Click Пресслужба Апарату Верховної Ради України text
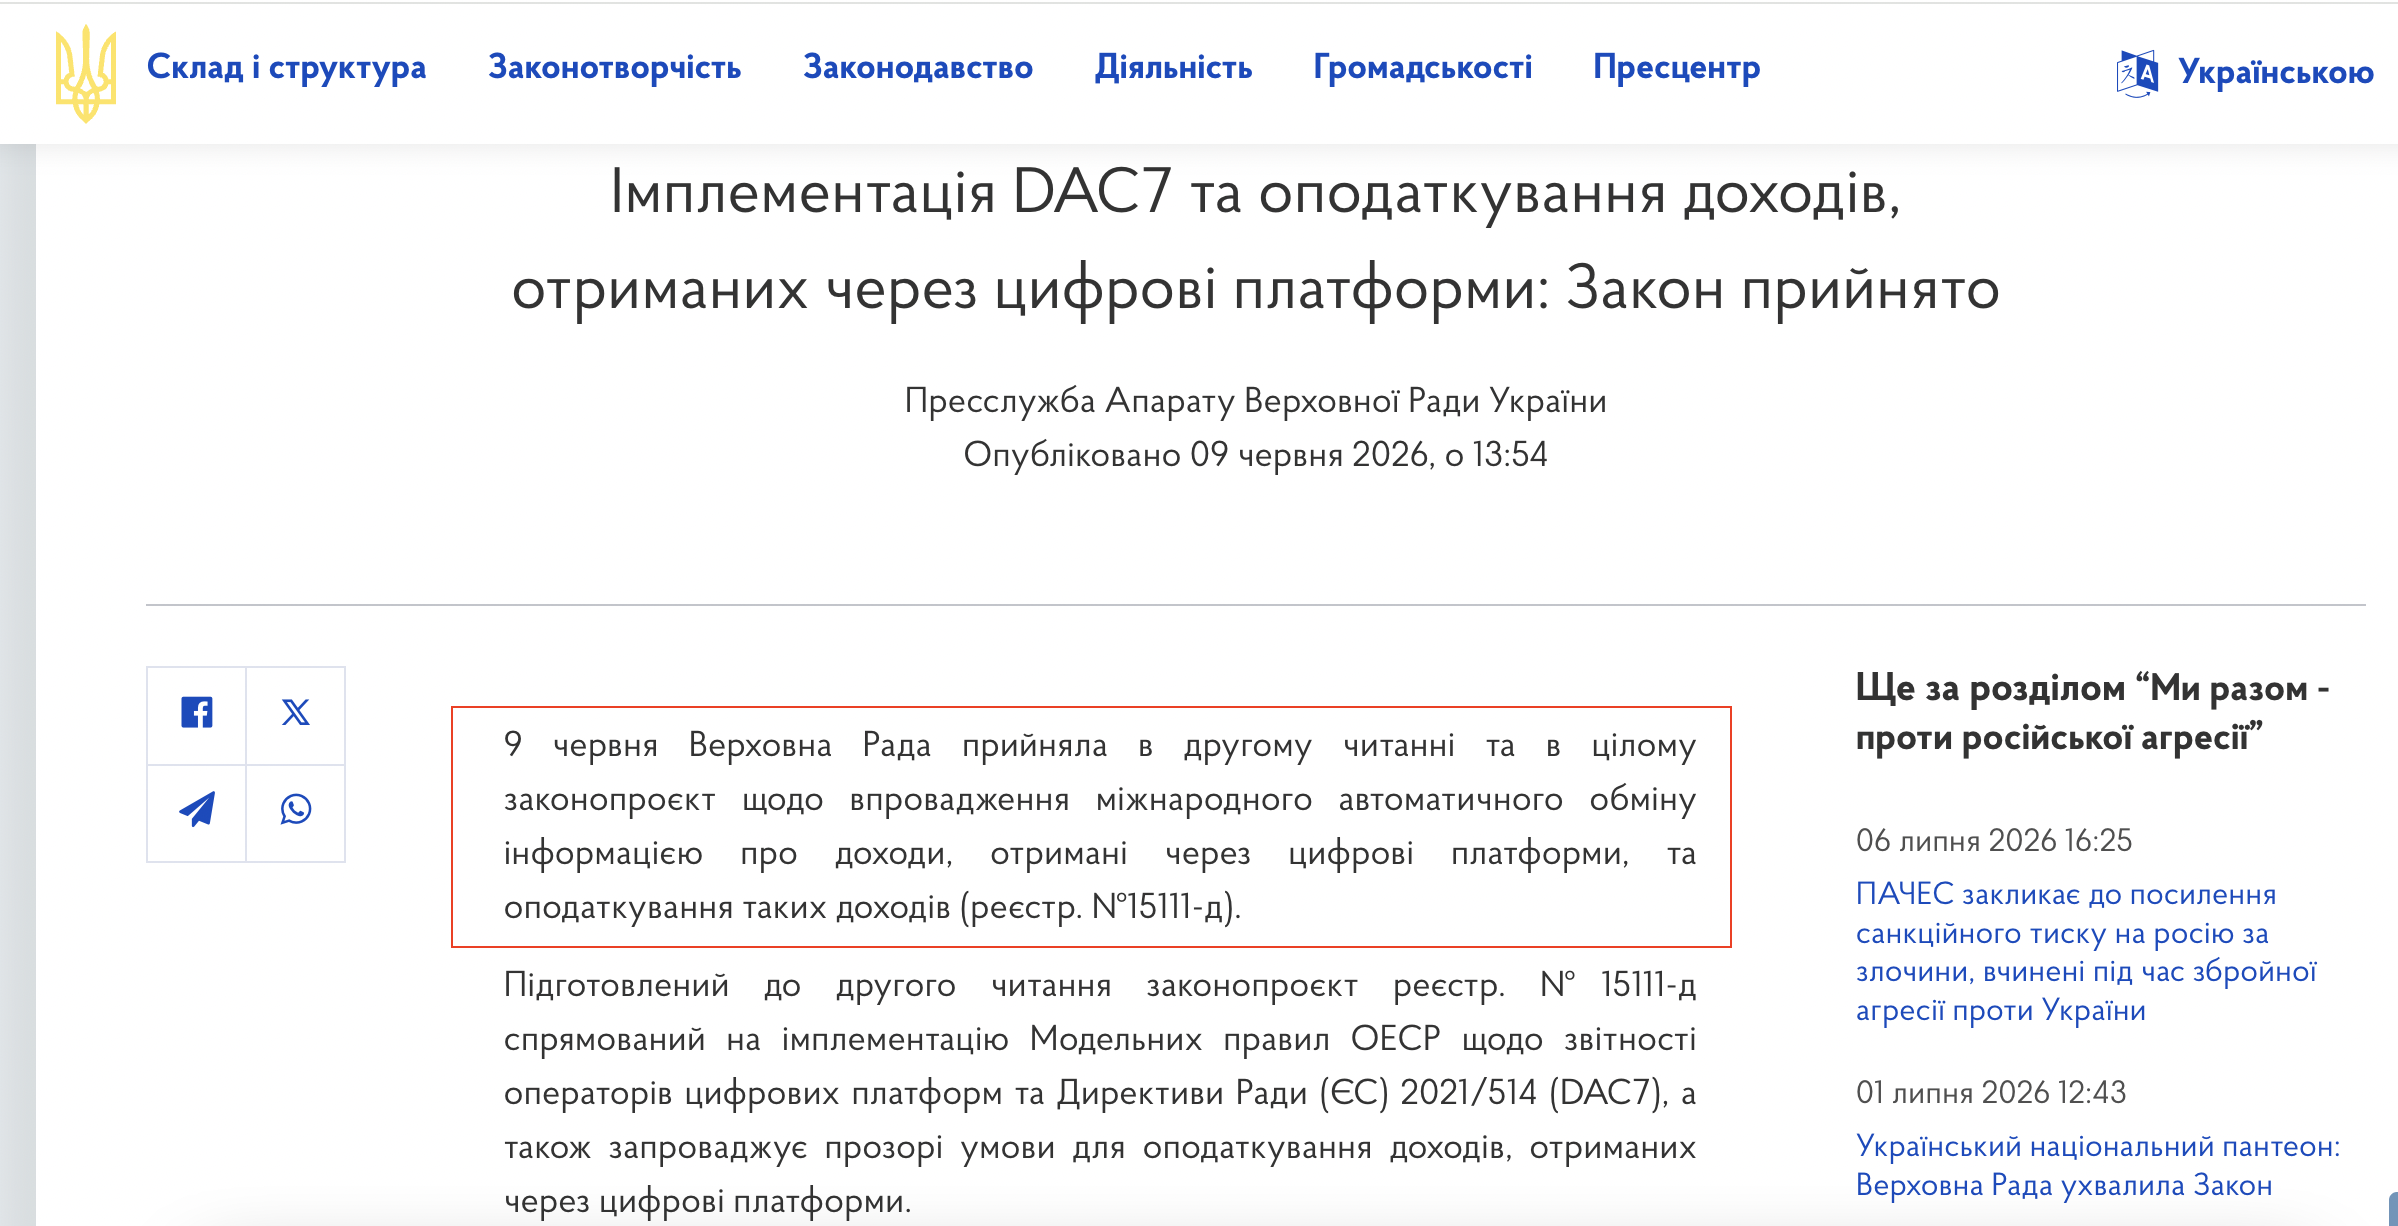Image resolution: width=2398 pixels, height=1226 pixels. click(x=1256, y=400)
